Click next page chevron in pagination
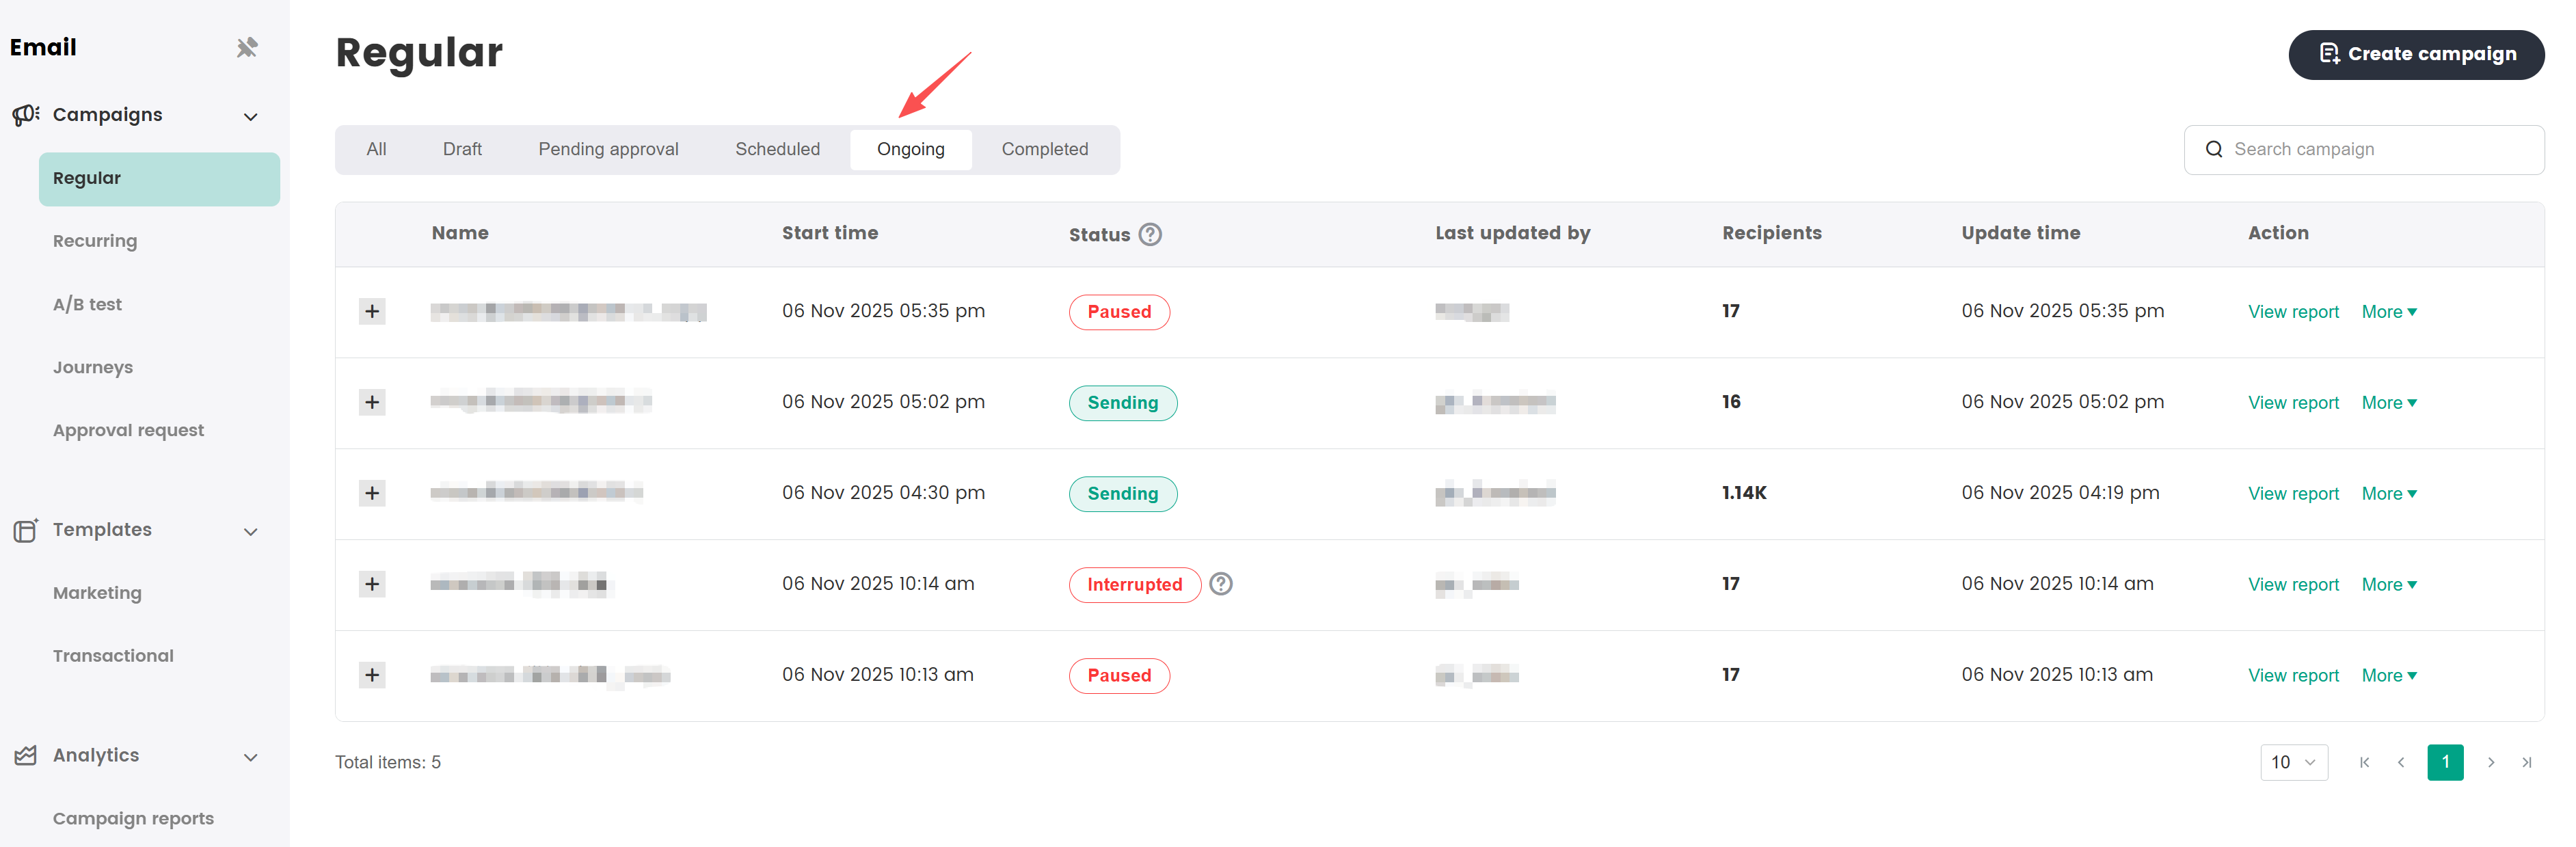The image size is (2576, 847). tap(2490, 762)
